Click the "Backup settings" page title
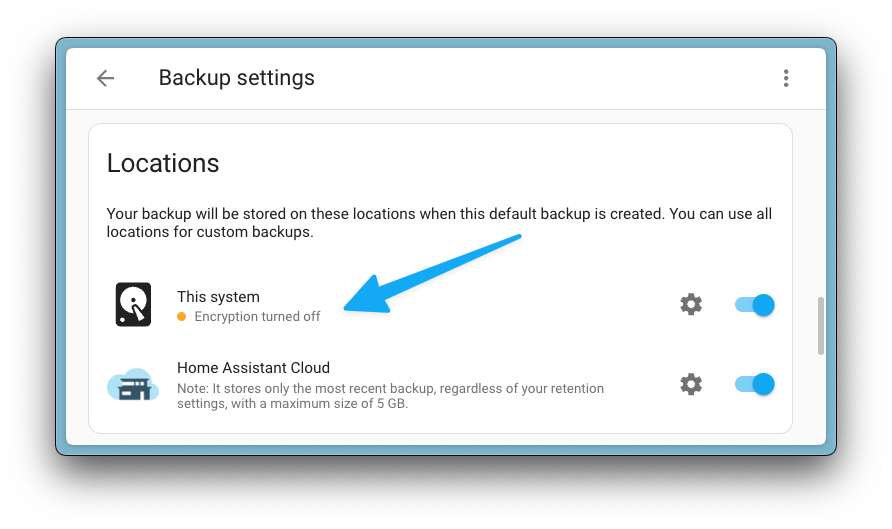The height and width of the screenshot is (529, 892). pyautogui.click(x=236, y=78)
